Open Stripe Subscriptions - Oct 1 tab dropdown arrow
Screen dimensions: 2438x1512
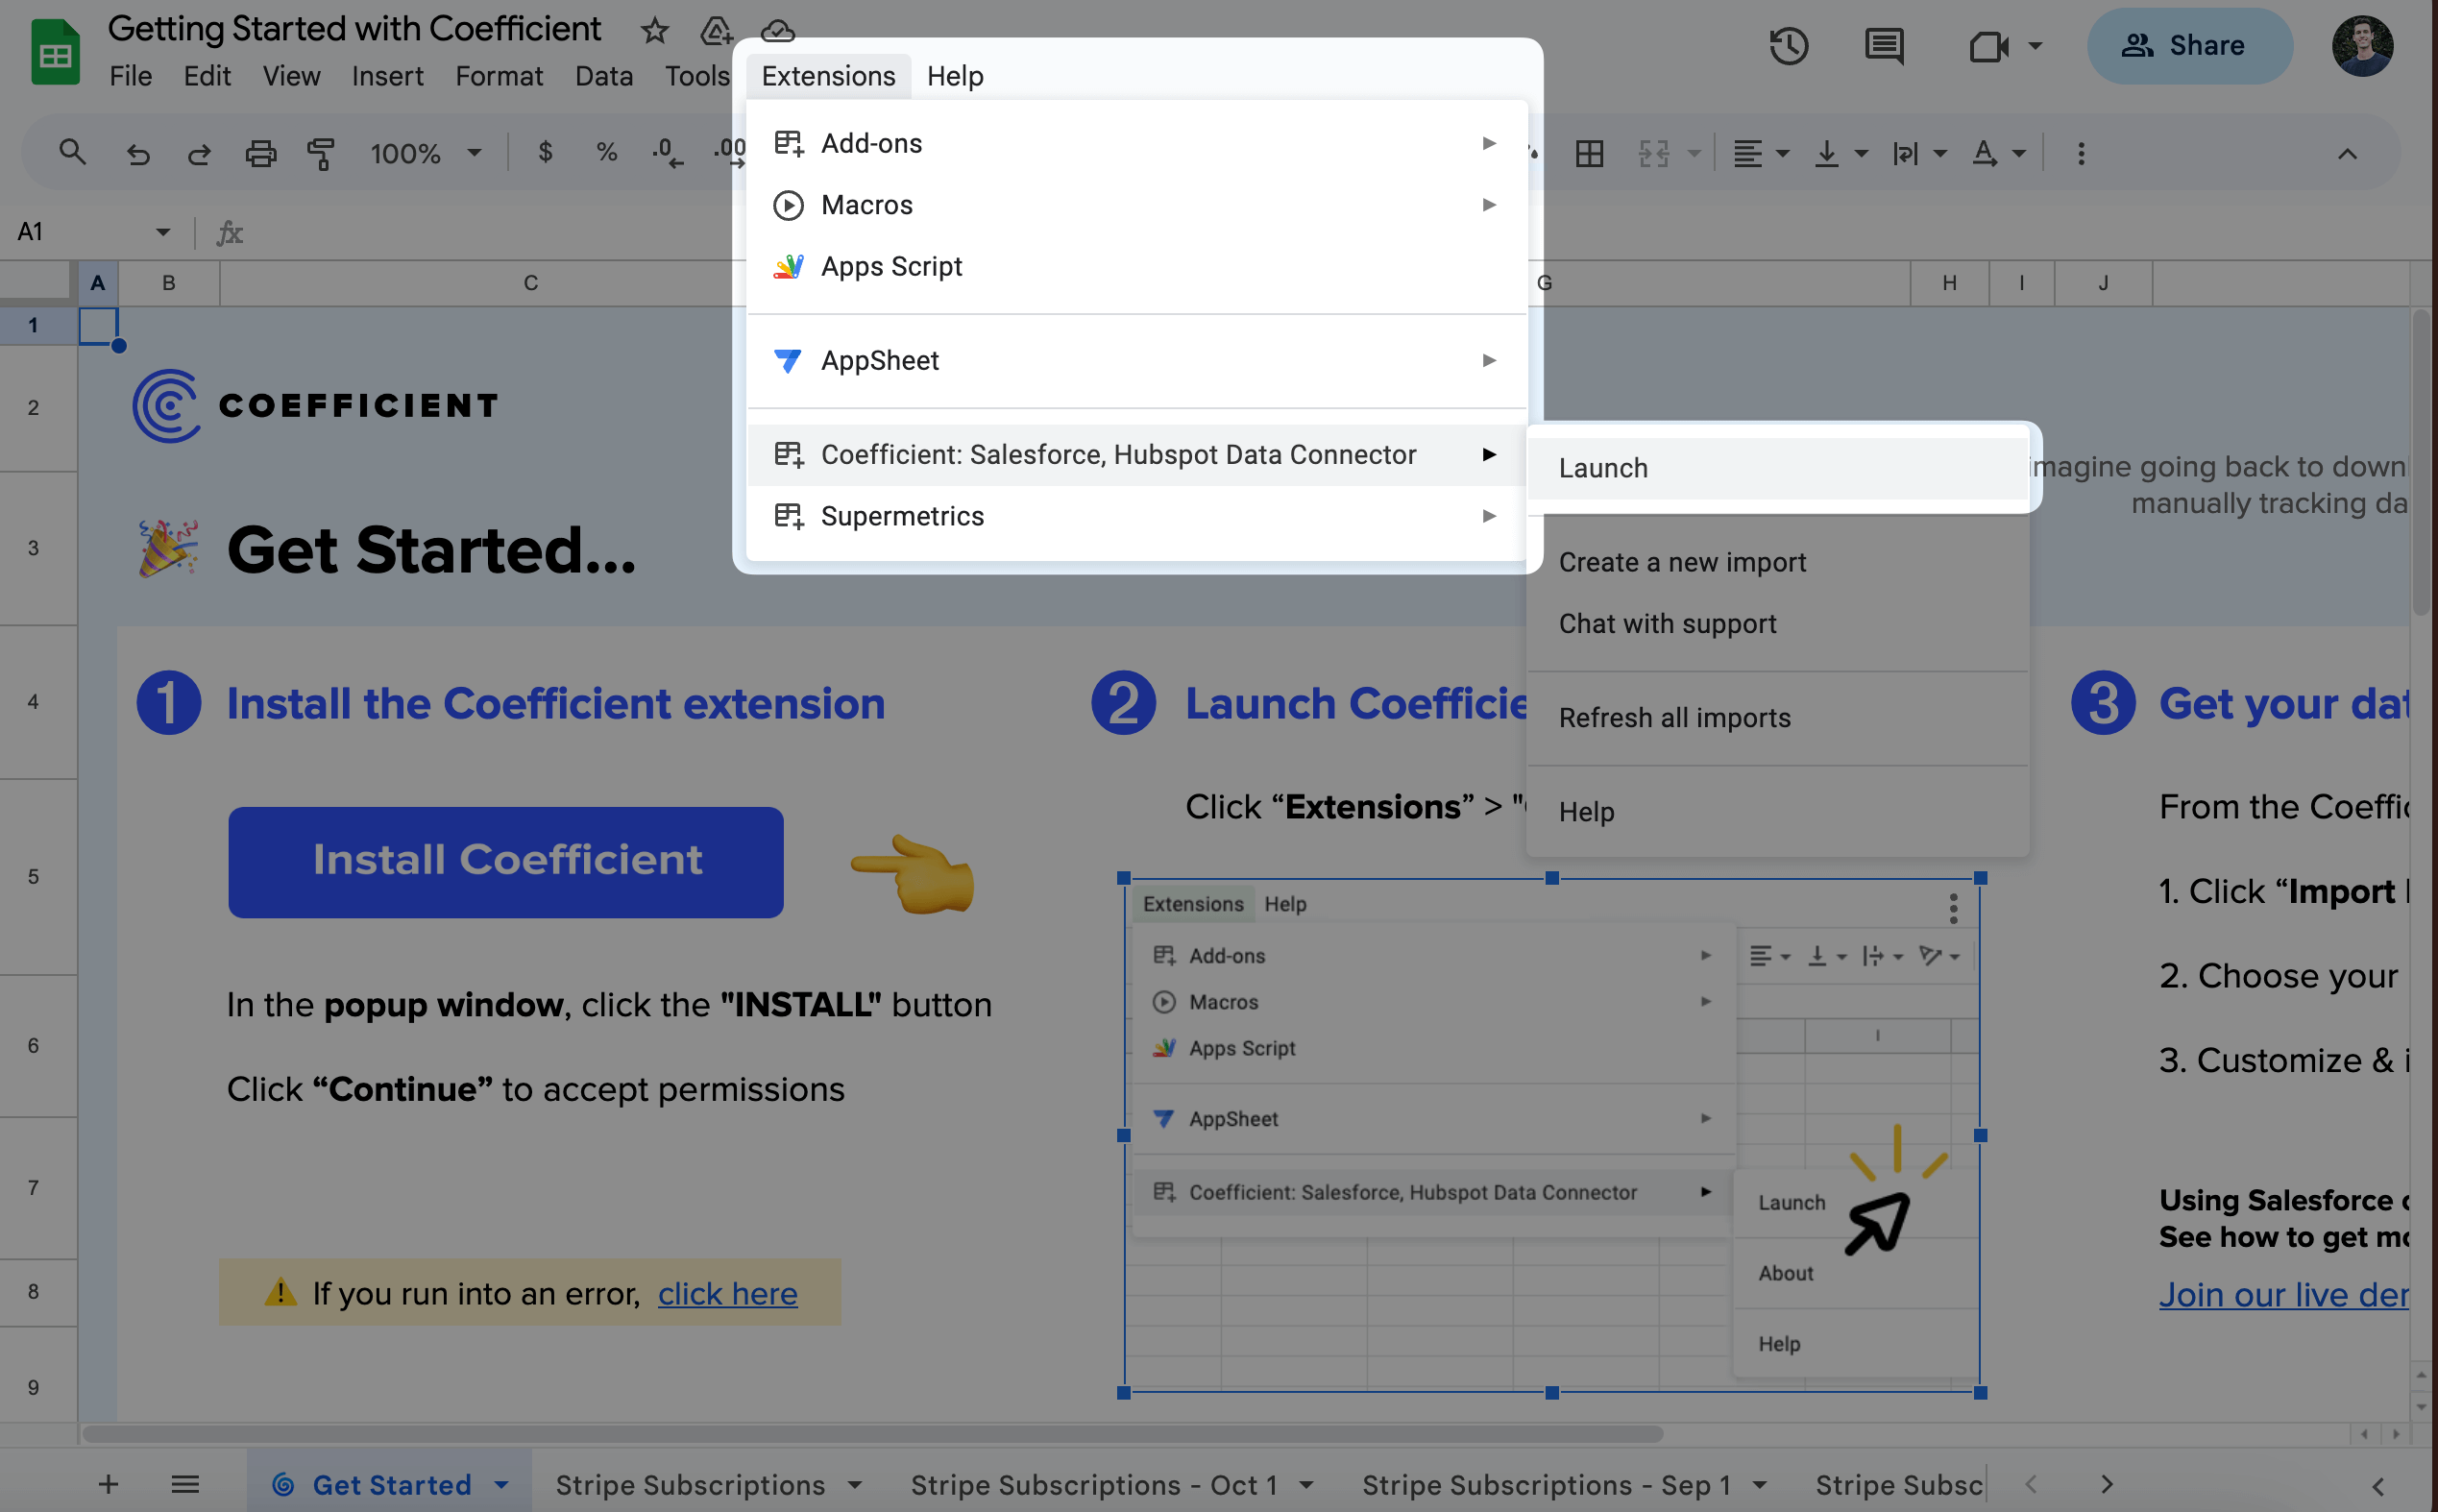tap(1306, 1485)
